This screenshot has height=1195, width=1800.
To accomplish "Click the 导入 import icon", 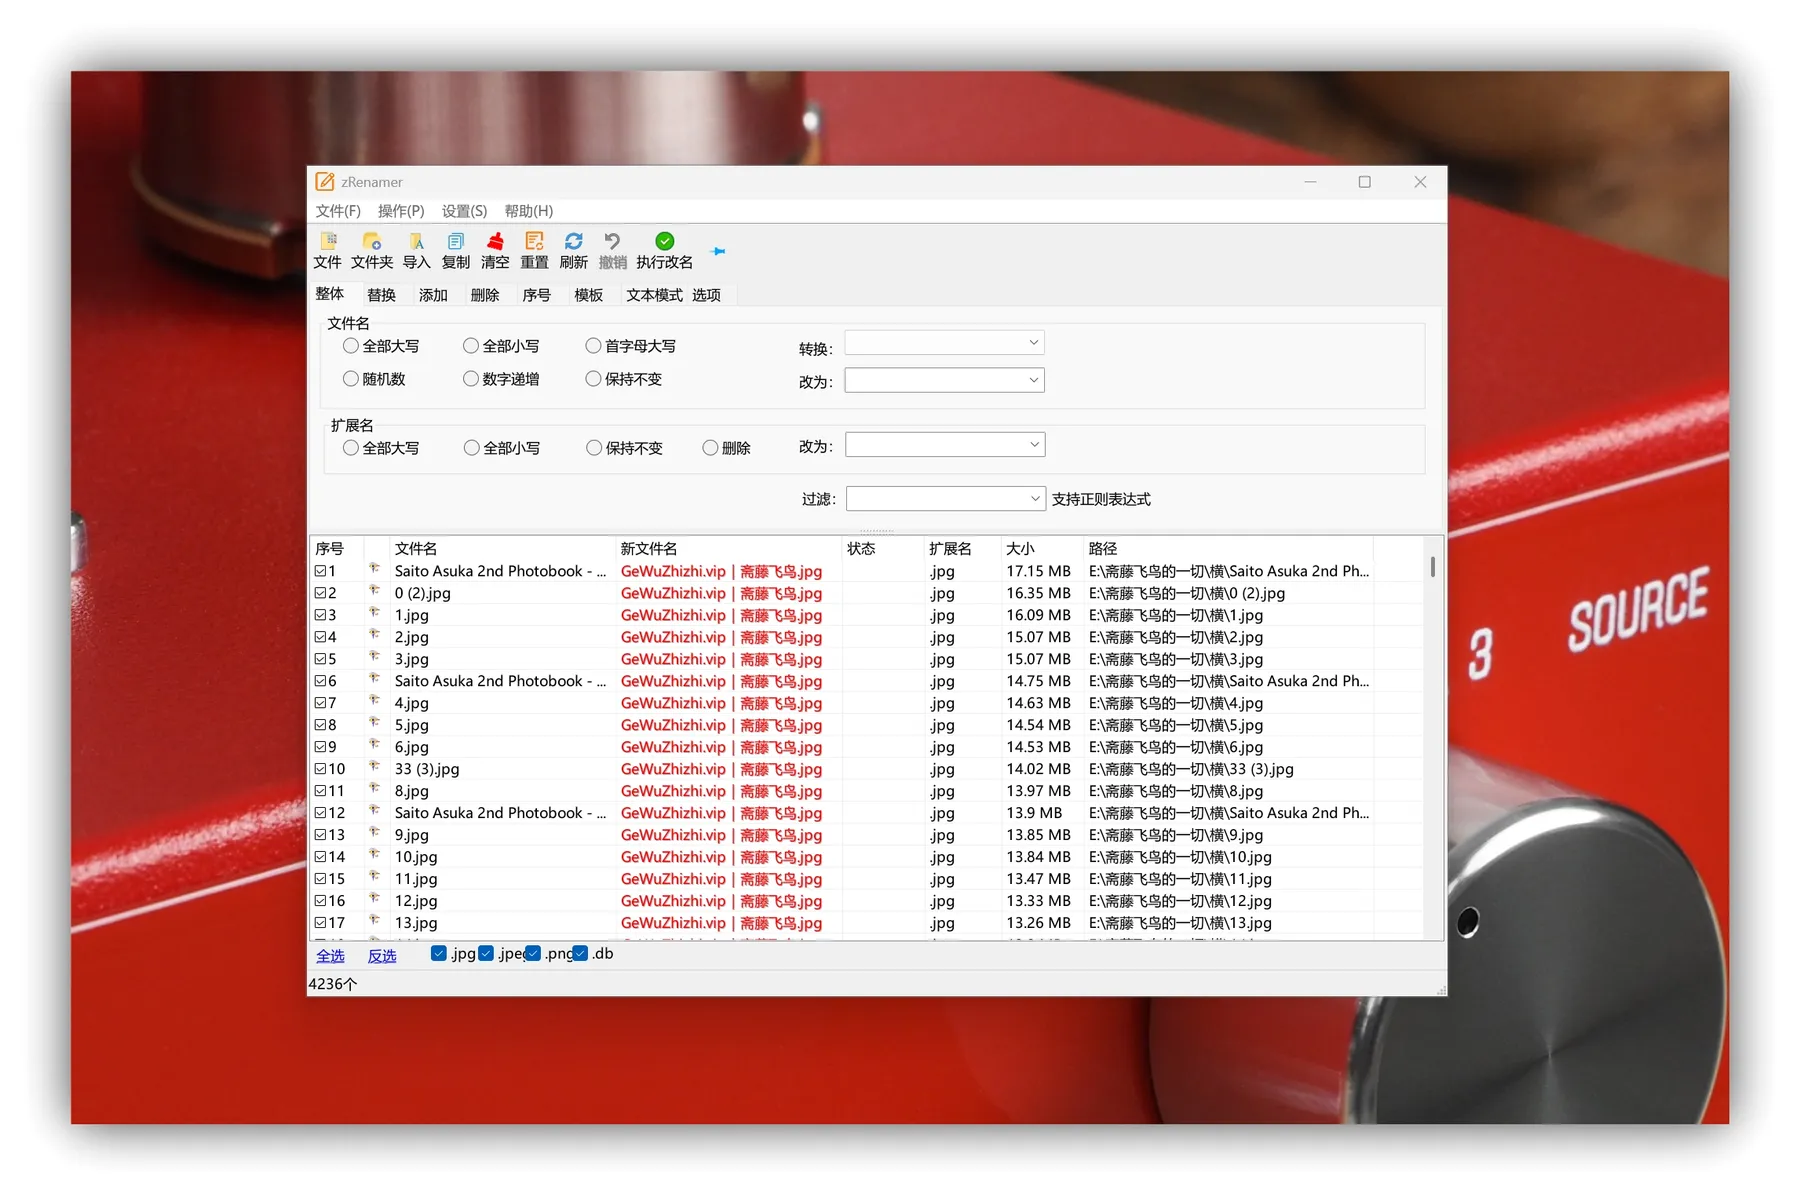I will pos(416,250).
